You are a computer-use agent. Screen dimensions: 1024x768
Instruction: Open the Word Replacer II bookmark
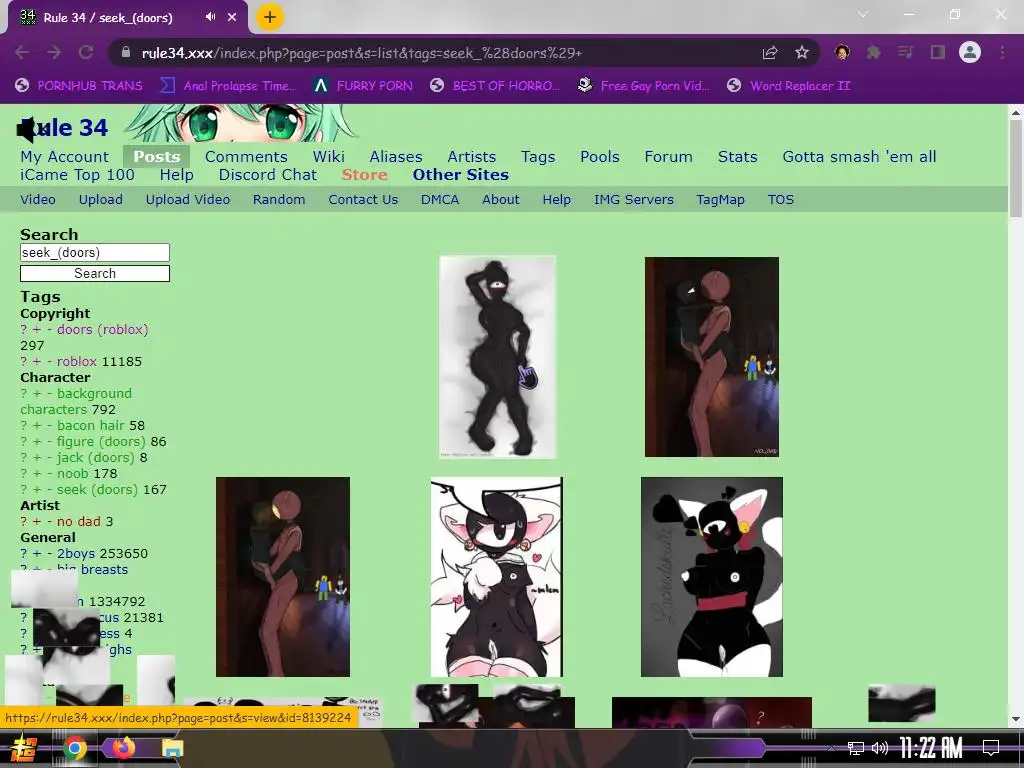(789, 86)
